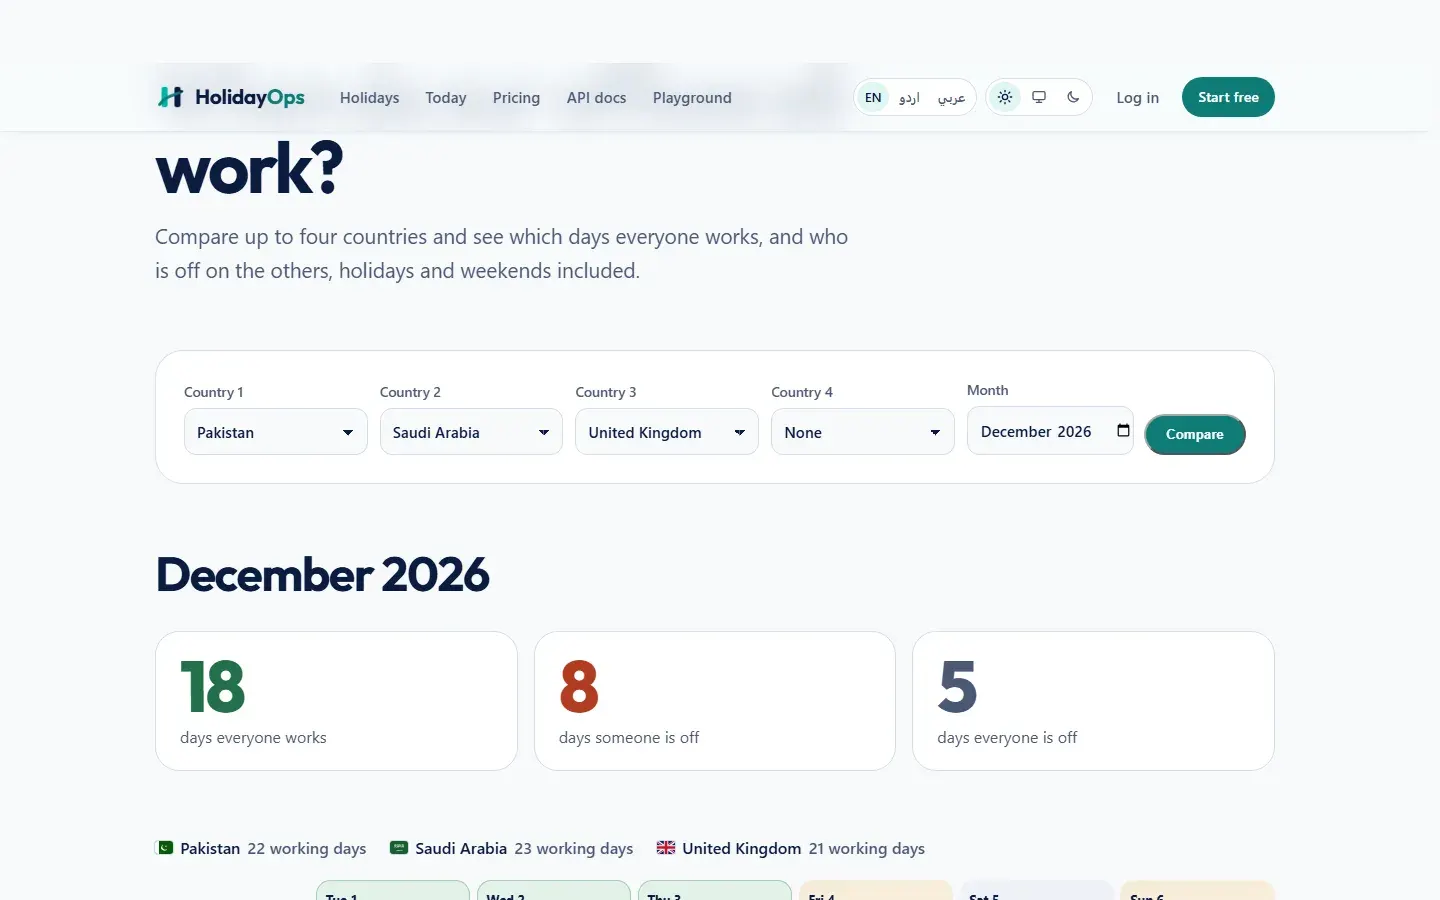Click the Month field showing December 2026

pos(1050,431)
